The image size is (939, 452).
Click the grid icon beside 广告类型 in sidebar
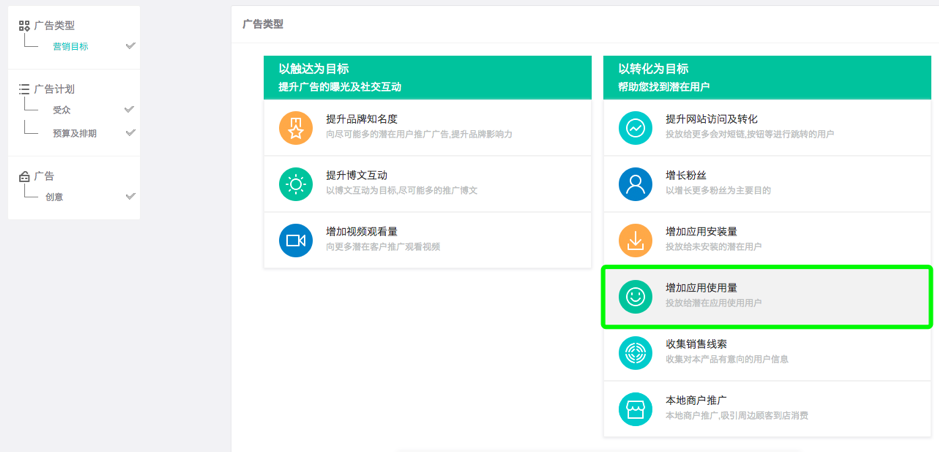pyautogui.click(x=25, y=26)
